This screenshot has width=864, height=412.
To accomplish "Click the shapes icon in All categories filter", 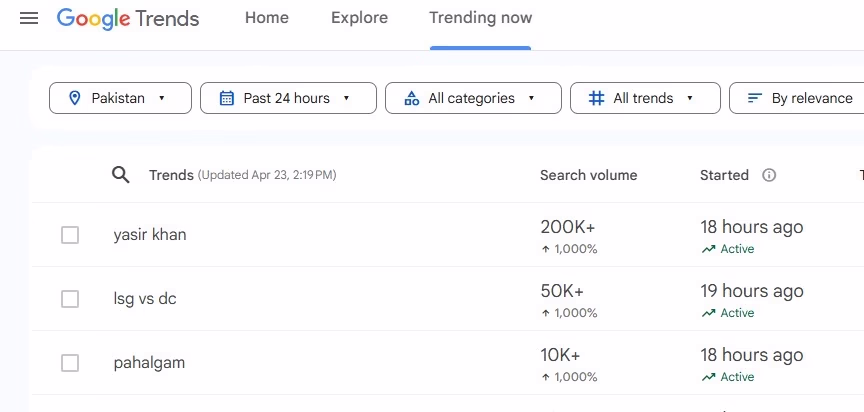I will point(411,98).
